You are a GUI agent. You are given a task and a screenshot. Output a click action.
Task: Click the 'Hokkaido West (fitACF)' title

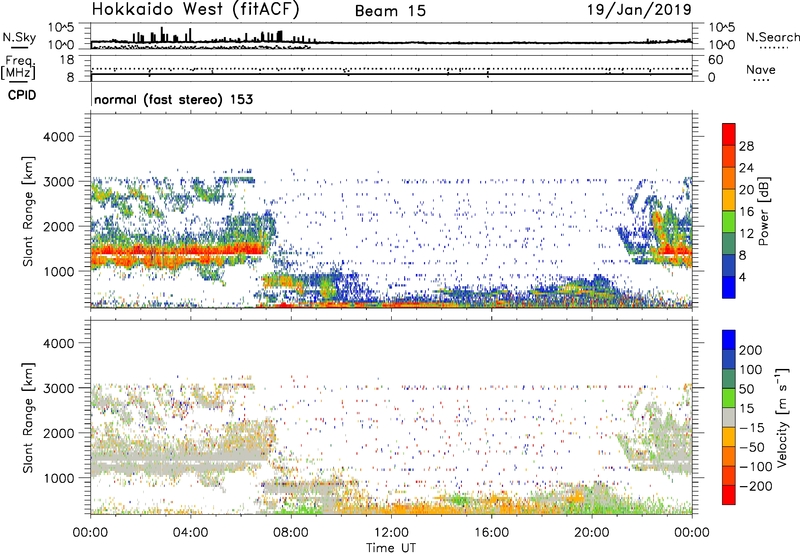pos(195,9)
